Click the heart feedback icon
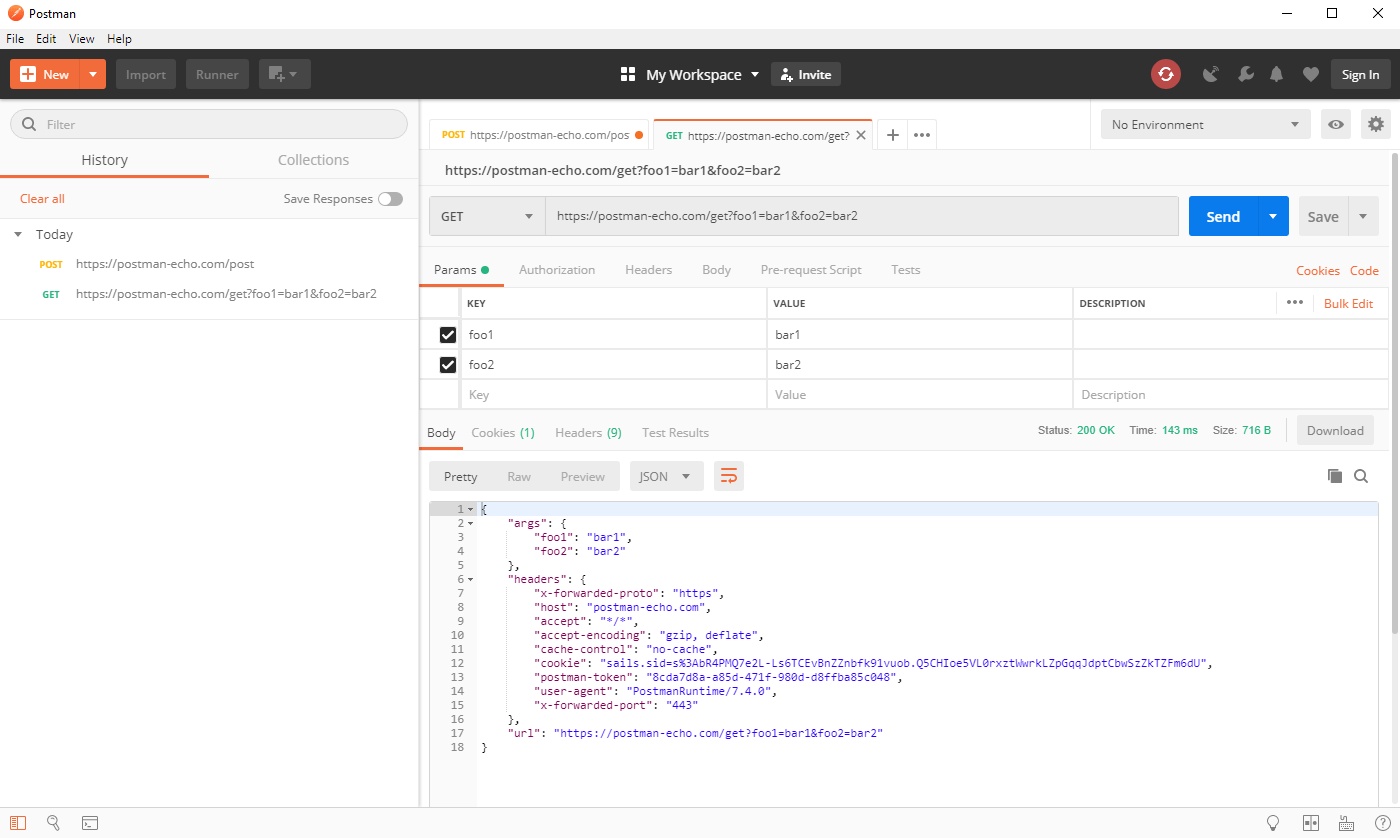This screenshot has height=838, width=1400. [1310, 74]
